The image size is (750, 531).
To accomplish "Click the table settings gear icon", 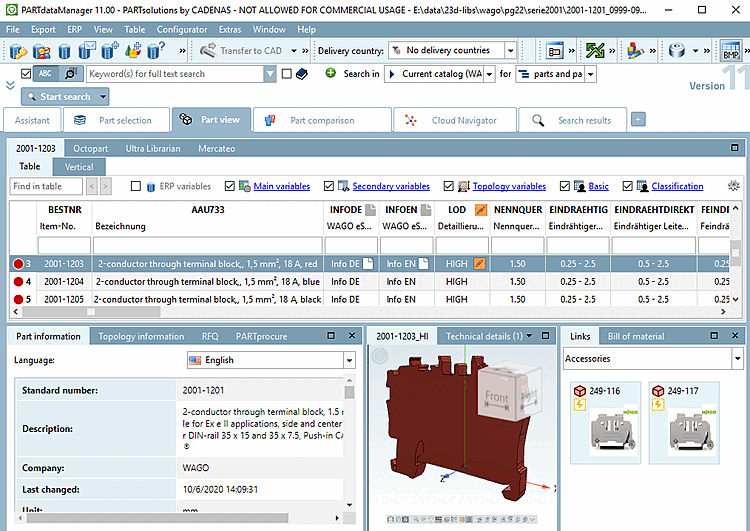I will [x=733, y=186].
